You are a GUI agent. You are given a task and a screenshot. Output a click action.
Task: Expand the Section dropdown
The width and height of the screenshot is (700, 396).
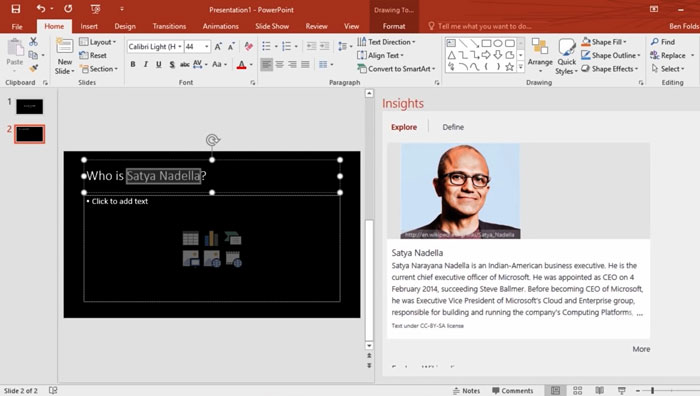point(99,69)
